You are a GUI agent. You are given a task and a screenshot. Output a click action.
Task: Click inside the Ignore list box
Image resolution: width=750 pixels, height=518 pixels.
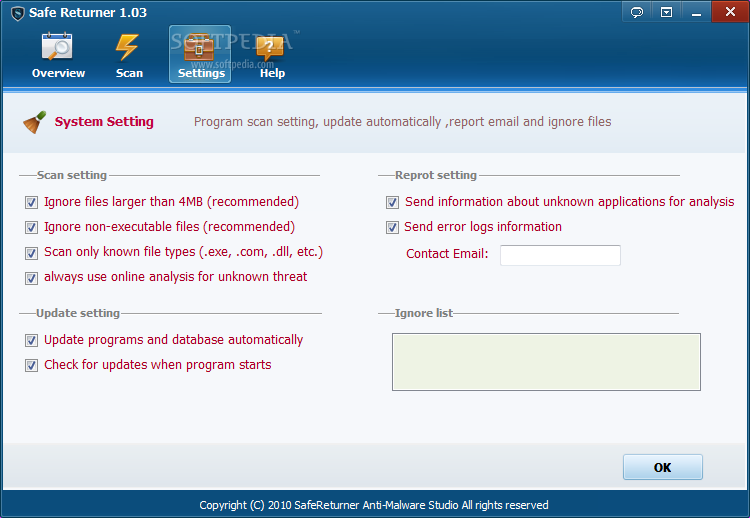[546, 362]
